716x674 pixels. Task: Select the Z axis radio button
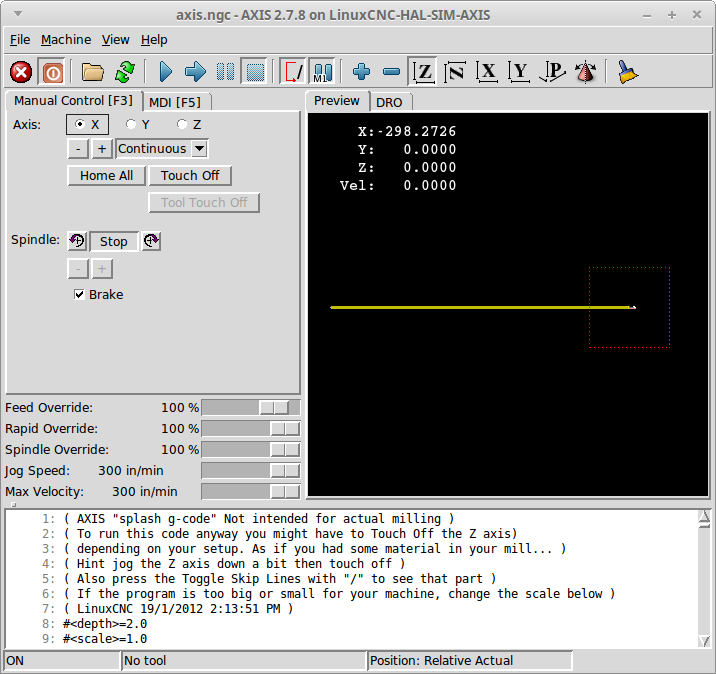[x=182, y=124]
